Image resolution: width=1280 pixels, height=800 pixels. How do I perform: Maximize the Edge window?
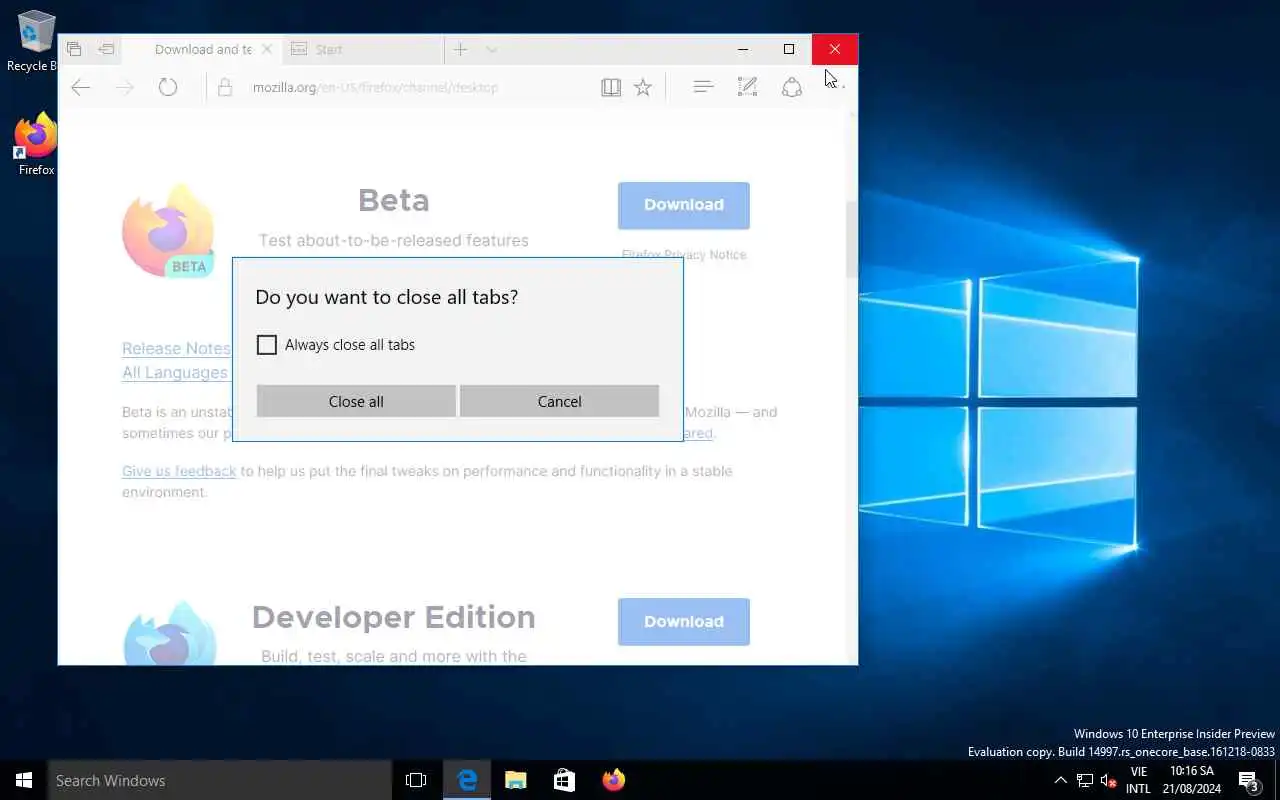789,49
